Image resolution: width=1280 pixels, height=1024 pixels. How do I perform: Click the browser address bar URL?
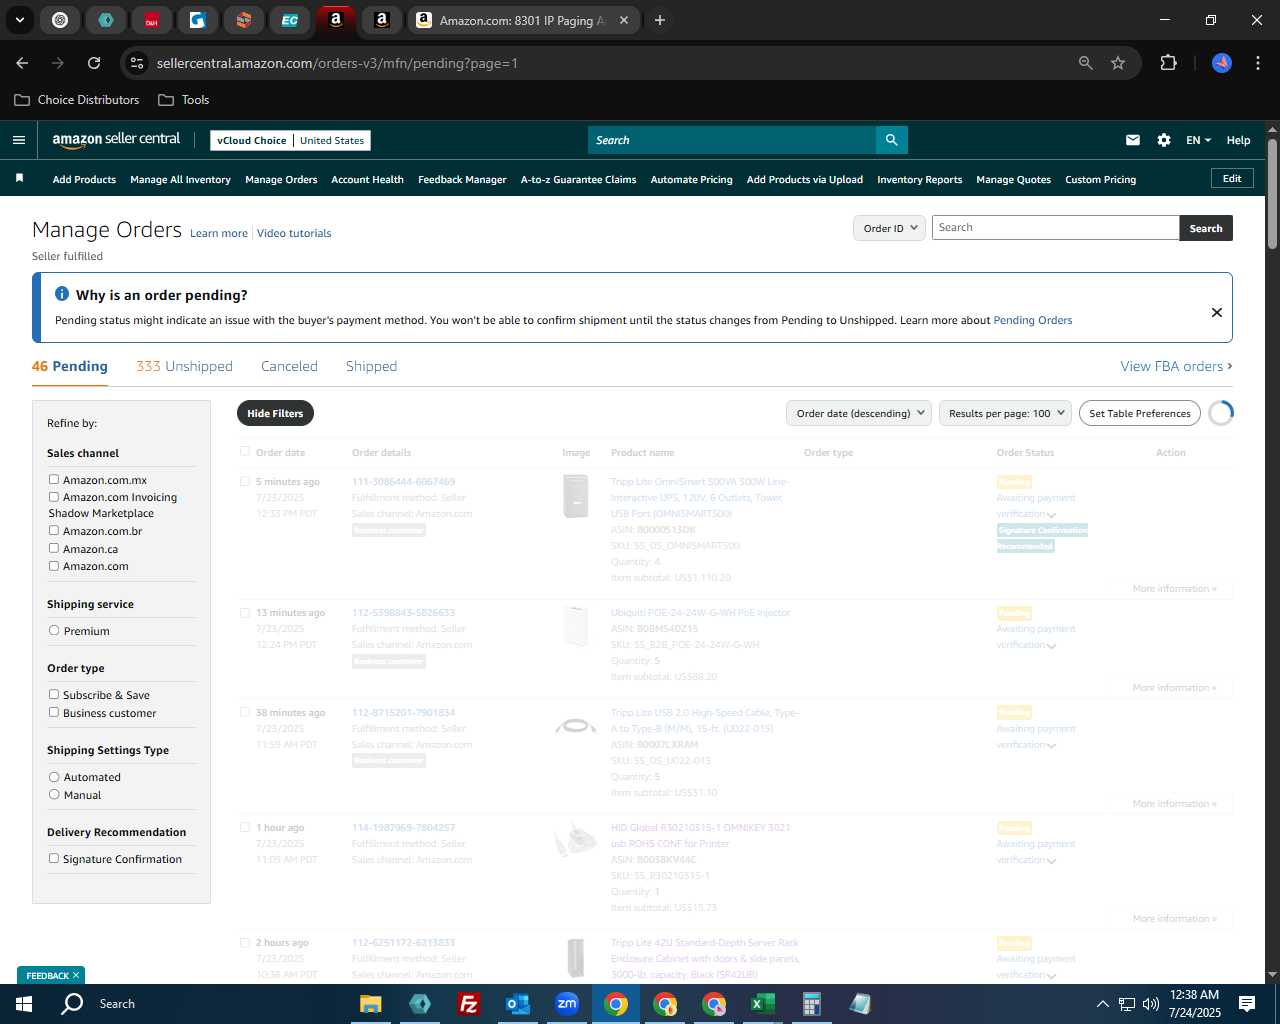click(337, 63)
